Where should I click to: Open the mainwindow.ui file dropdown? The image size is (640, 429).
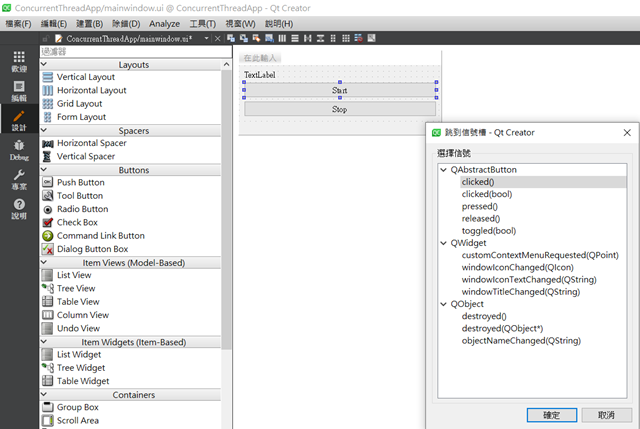tap(206, 38)
